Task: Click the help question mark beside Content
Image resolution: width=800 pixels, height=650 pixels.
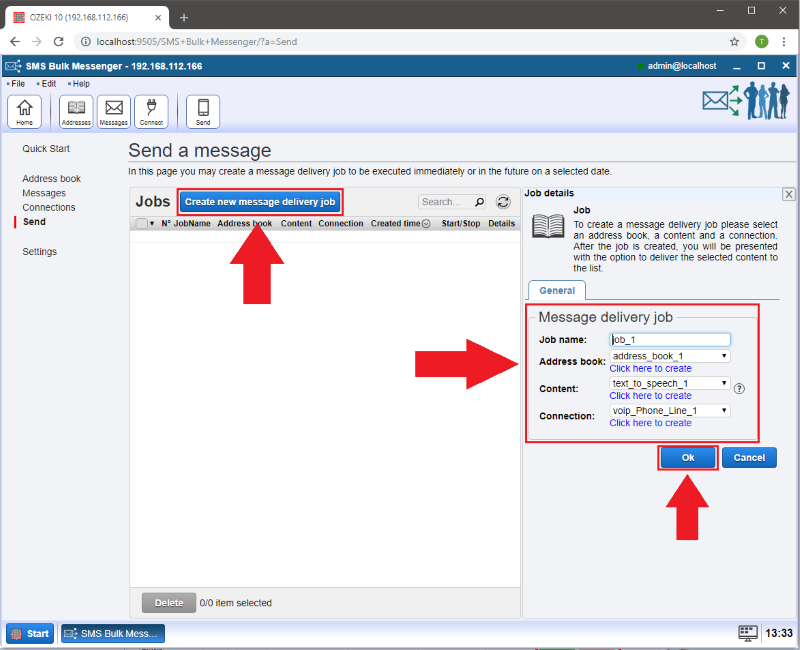Action: [739, 389]
